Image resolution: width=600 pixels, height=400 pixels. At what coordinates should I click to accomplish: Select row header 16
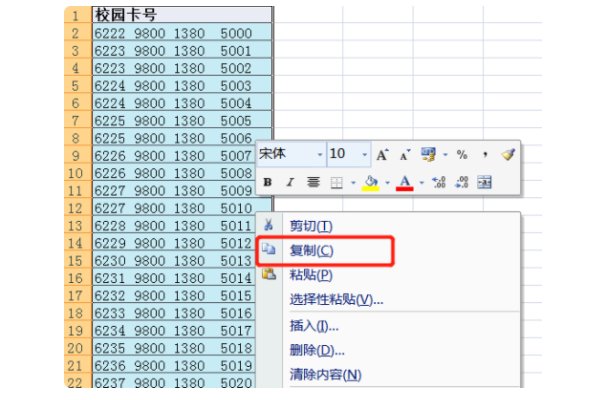(78, 278)
